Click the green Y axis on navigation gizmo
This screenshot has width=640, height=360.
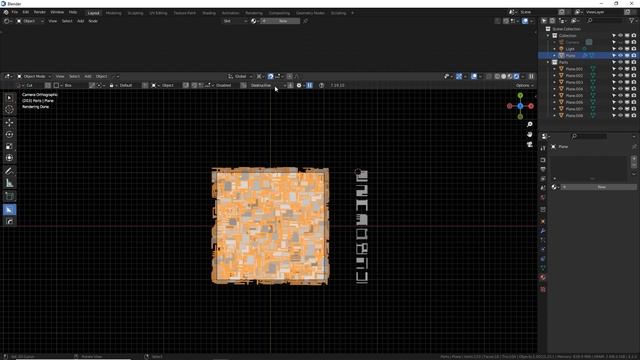pyautogui.click(x=520, y=96)
